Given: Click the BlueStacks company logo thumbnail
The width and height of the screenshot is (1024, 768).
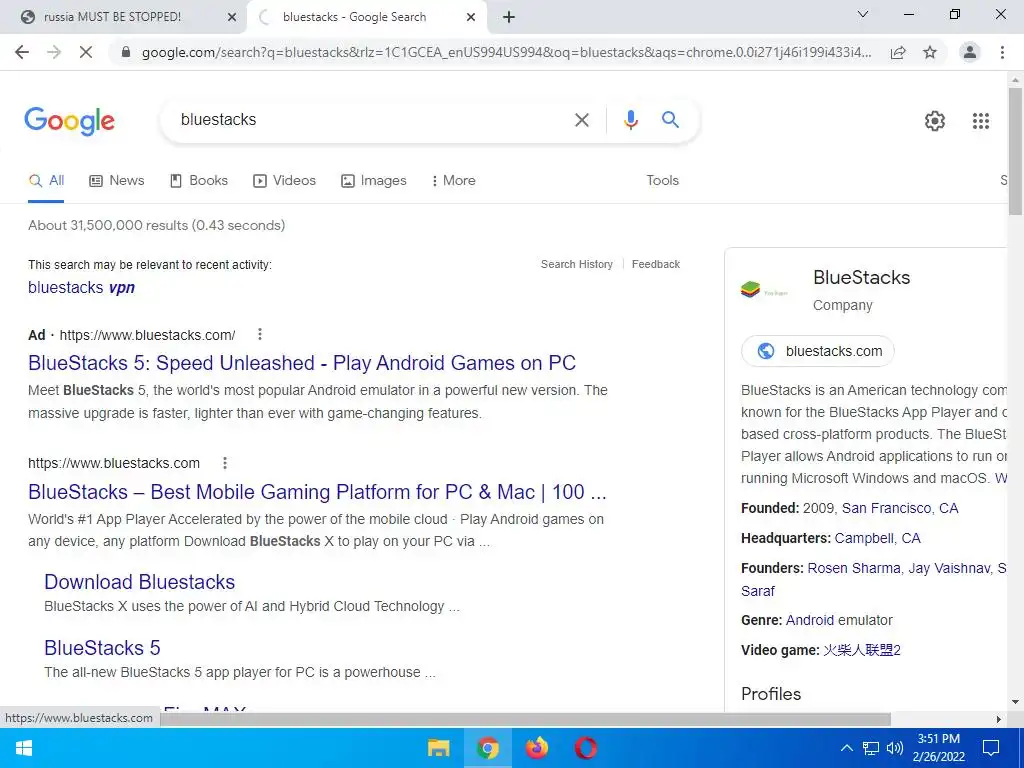Looking at the screenshot, I should click(765, 289).
